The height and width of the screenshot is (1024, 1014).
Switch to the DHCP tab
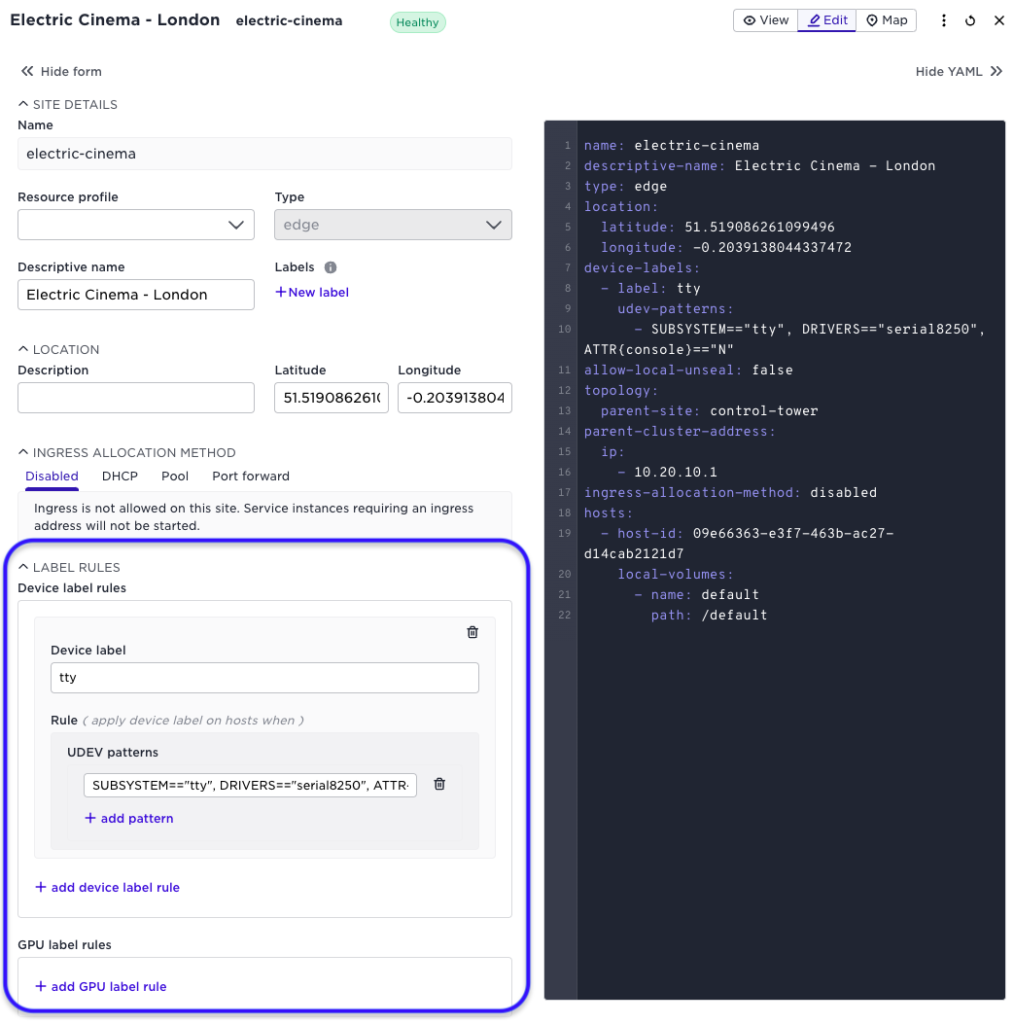coord(119,476)
